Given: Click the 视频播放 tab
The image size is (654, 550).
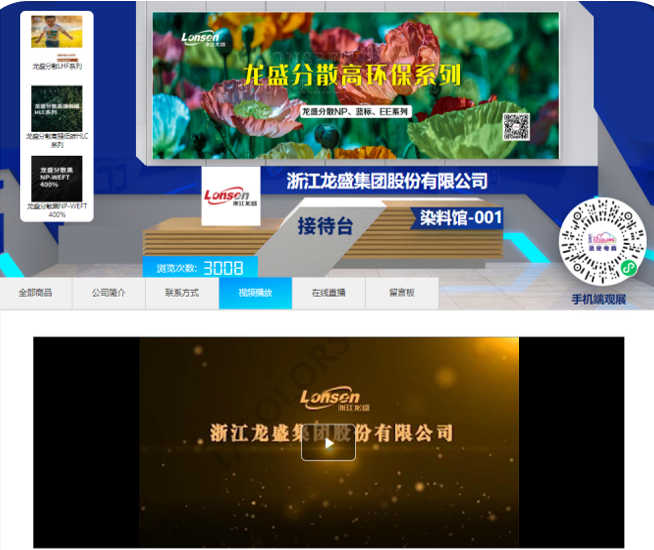Looking at the screenshot, I should click(255, 293).
